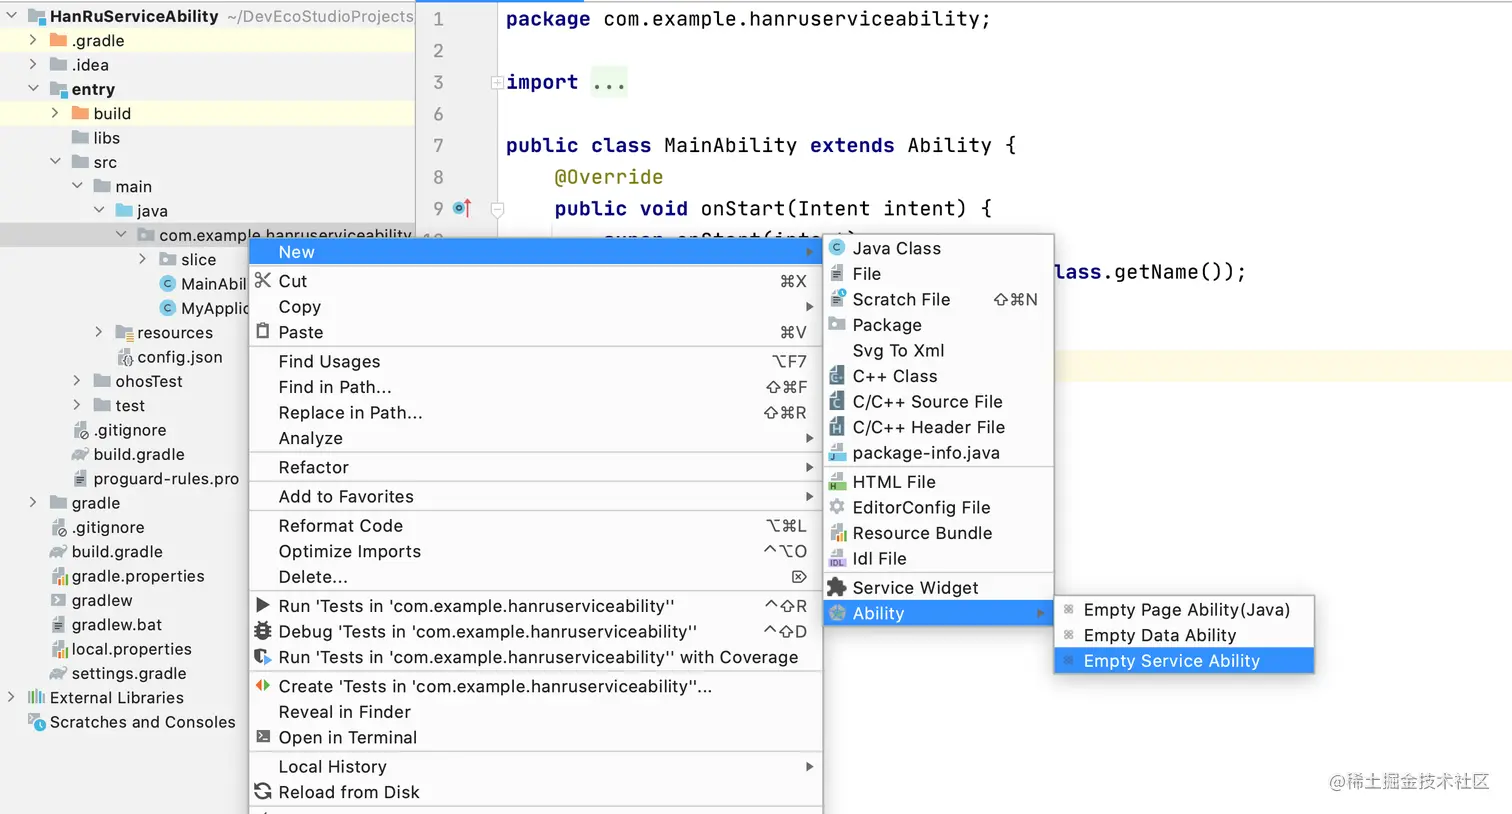1512x814 pixels.
Task: Expand the resources folder
Action: tap(99, 332)
